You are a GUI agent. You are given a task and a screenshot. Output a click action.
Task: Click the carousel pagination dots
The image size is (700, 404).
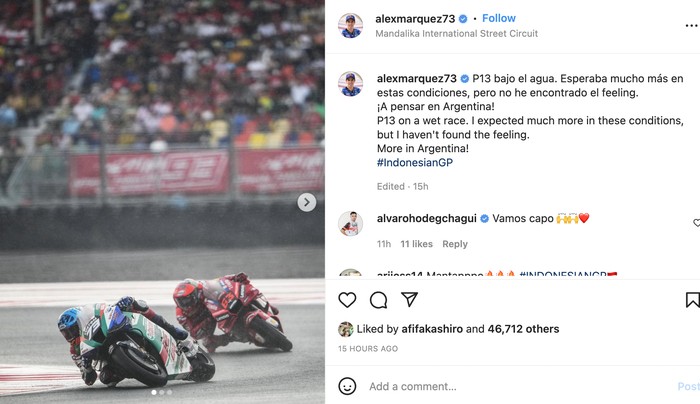(162, 393)
